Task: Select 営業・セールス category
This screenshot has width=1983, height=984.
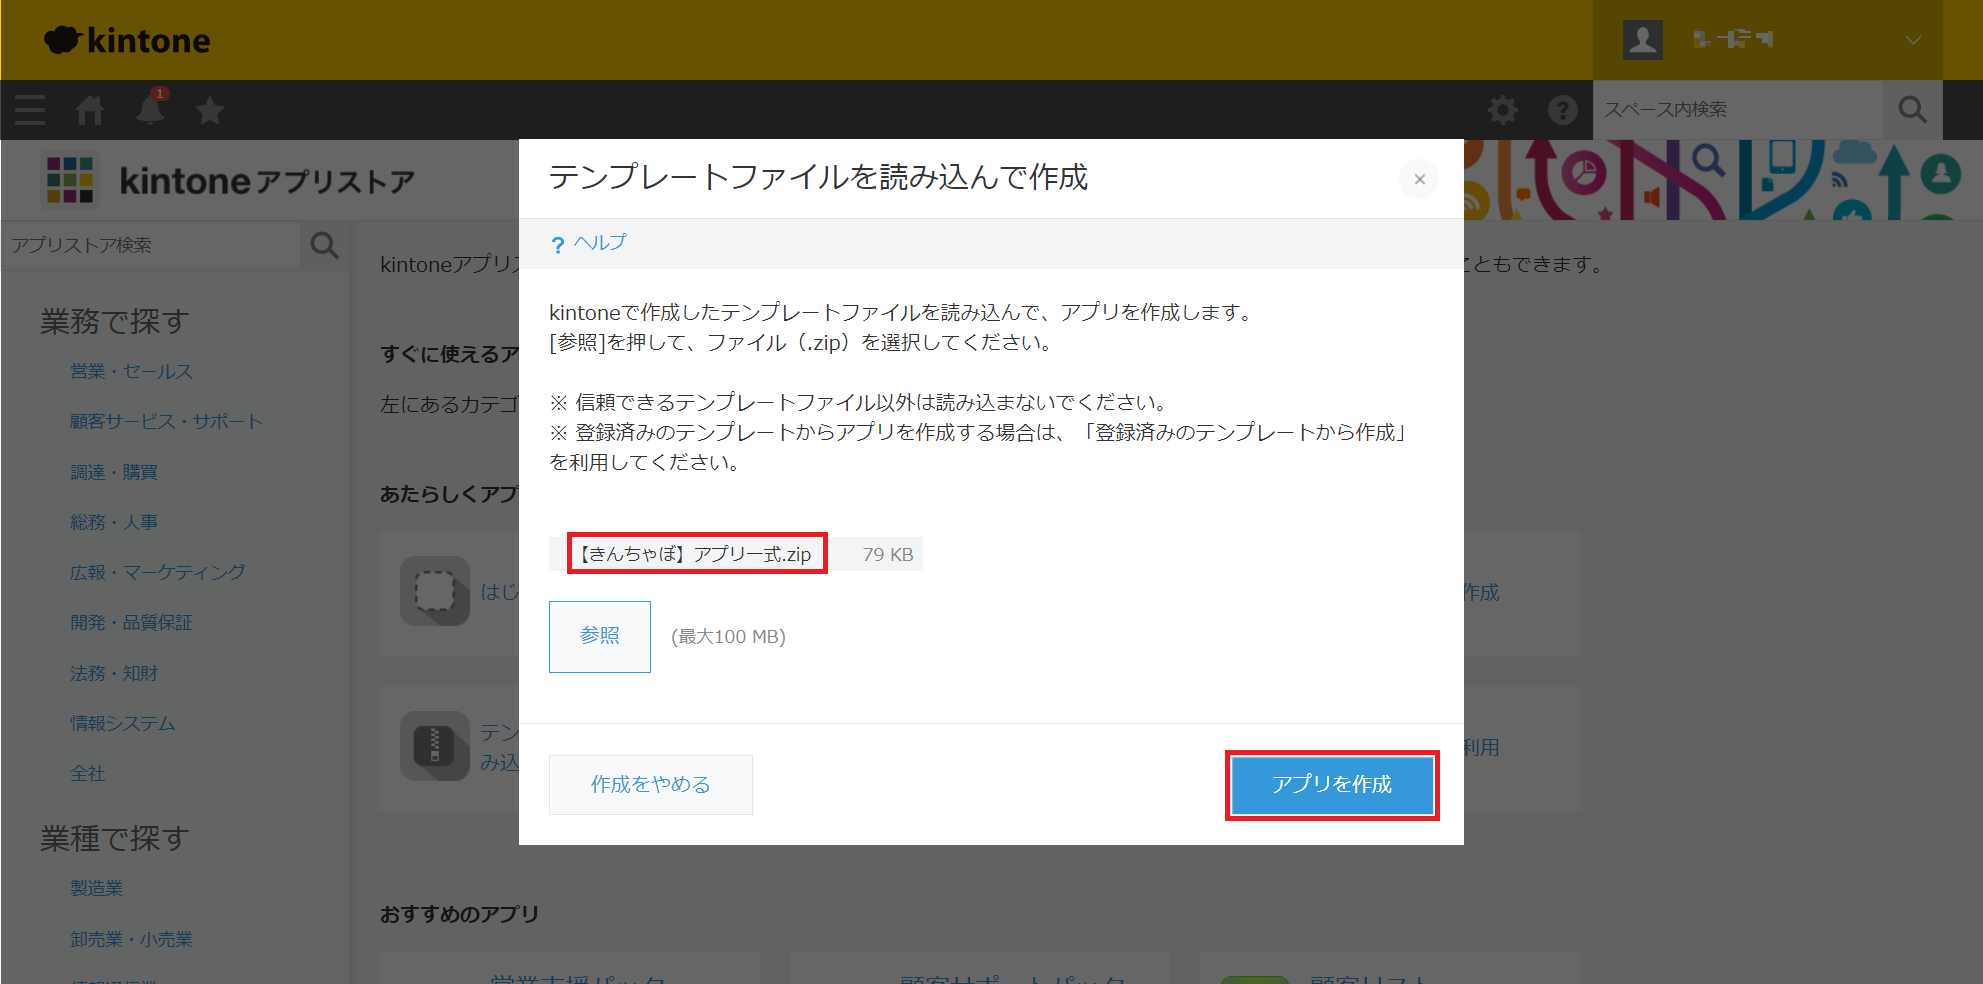Action: tap(131, 372)
